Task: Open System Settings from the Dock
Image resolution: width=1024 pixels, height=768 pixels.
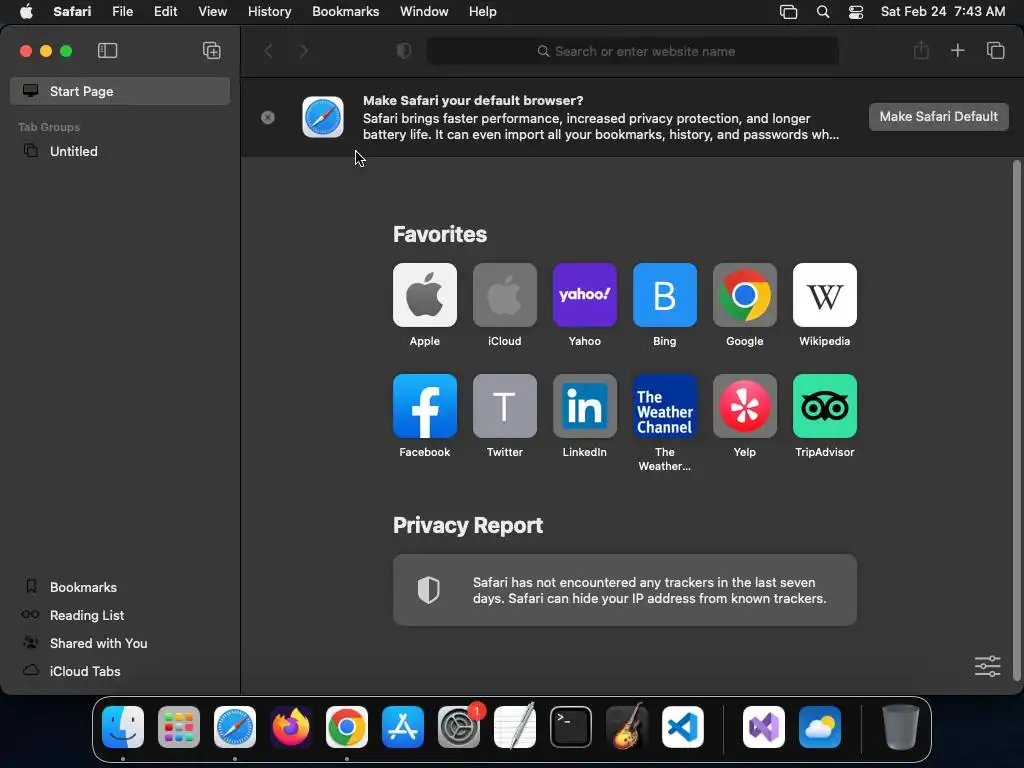Action: (x=459, y=727)
